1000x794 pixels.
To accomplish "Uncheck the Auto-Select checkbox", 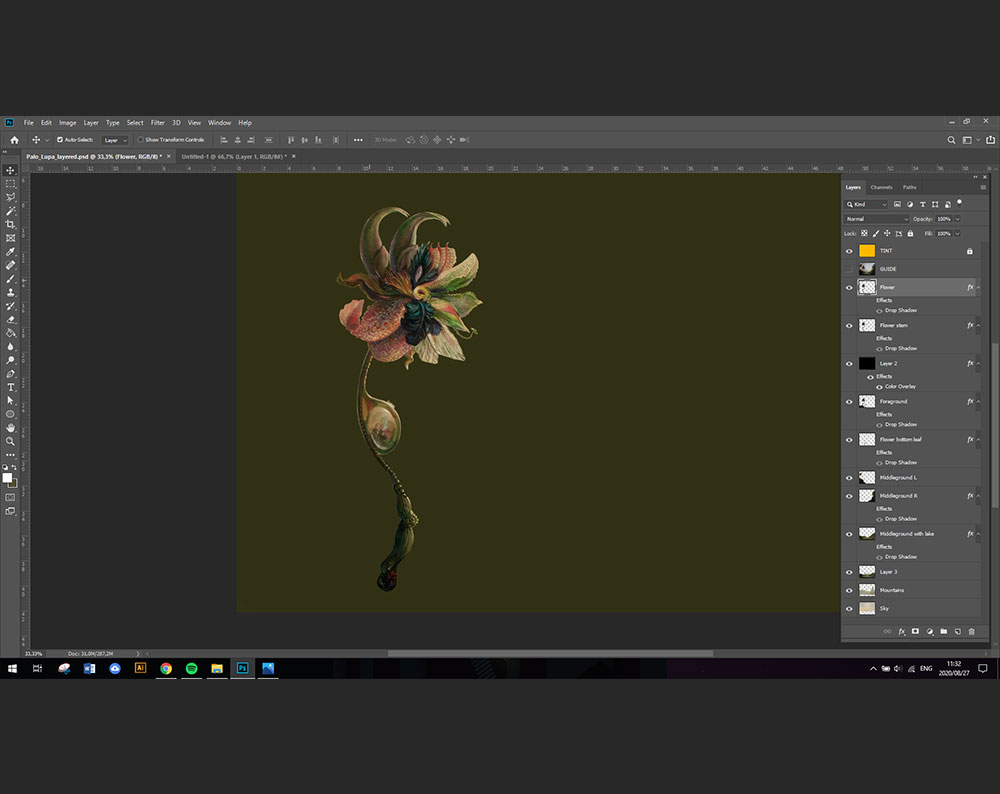I will click(60, 140).
